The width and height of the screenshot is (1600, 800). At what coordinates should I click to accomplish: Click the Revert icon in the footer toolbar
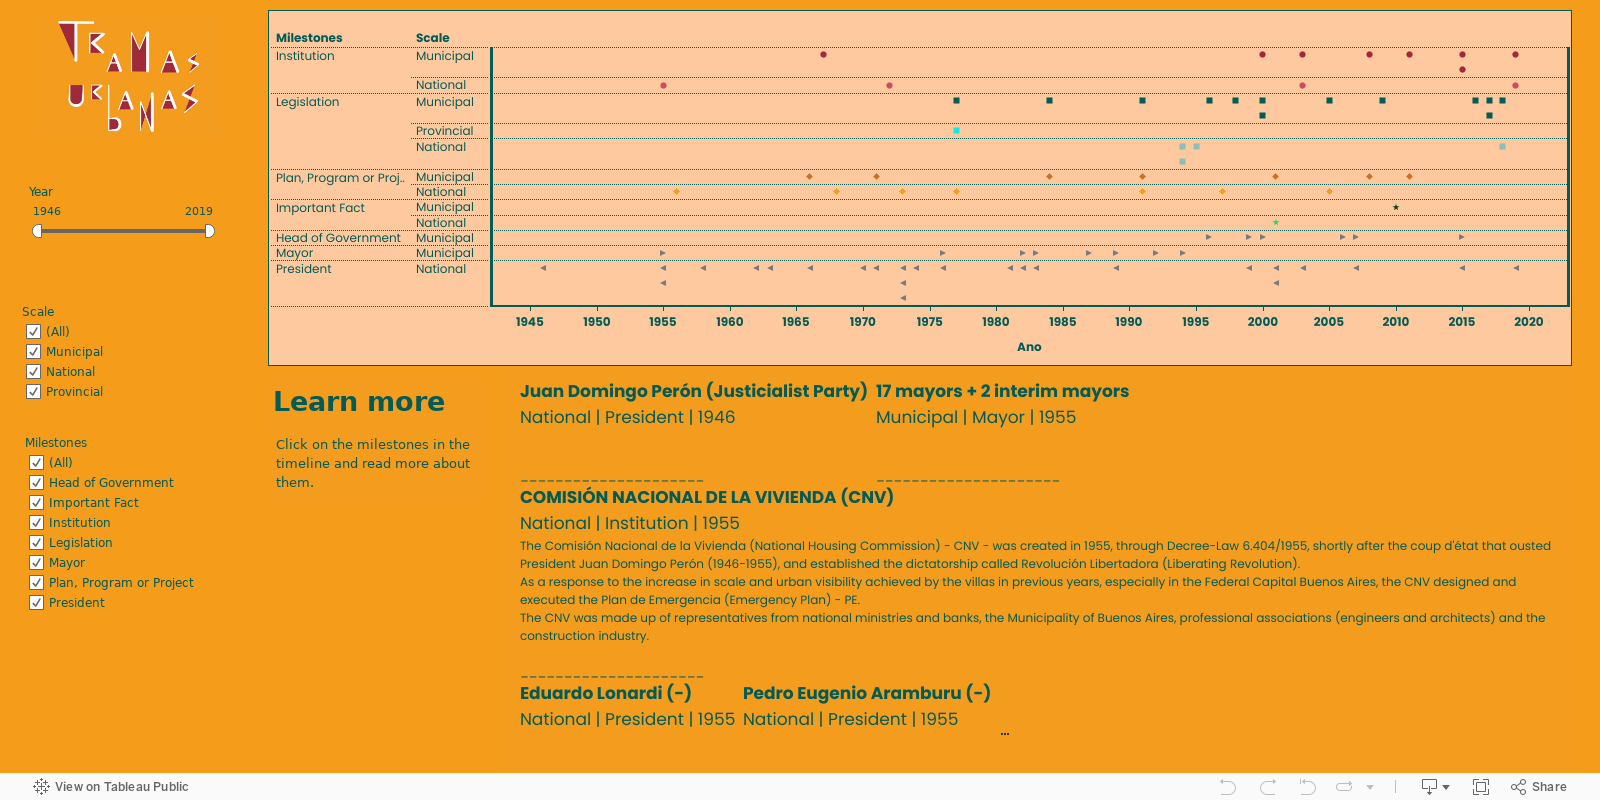[1307, 787]
